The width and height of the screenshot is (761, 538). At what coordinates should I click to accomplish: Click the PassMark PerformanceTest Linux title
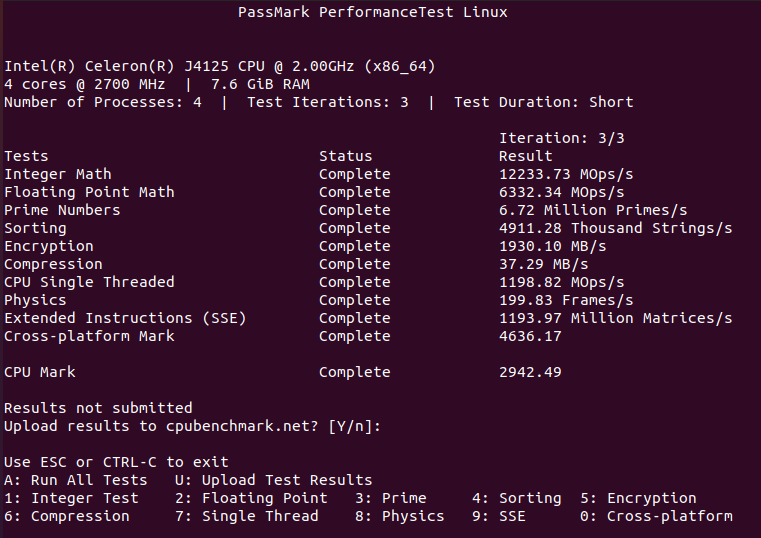point(372,12)
